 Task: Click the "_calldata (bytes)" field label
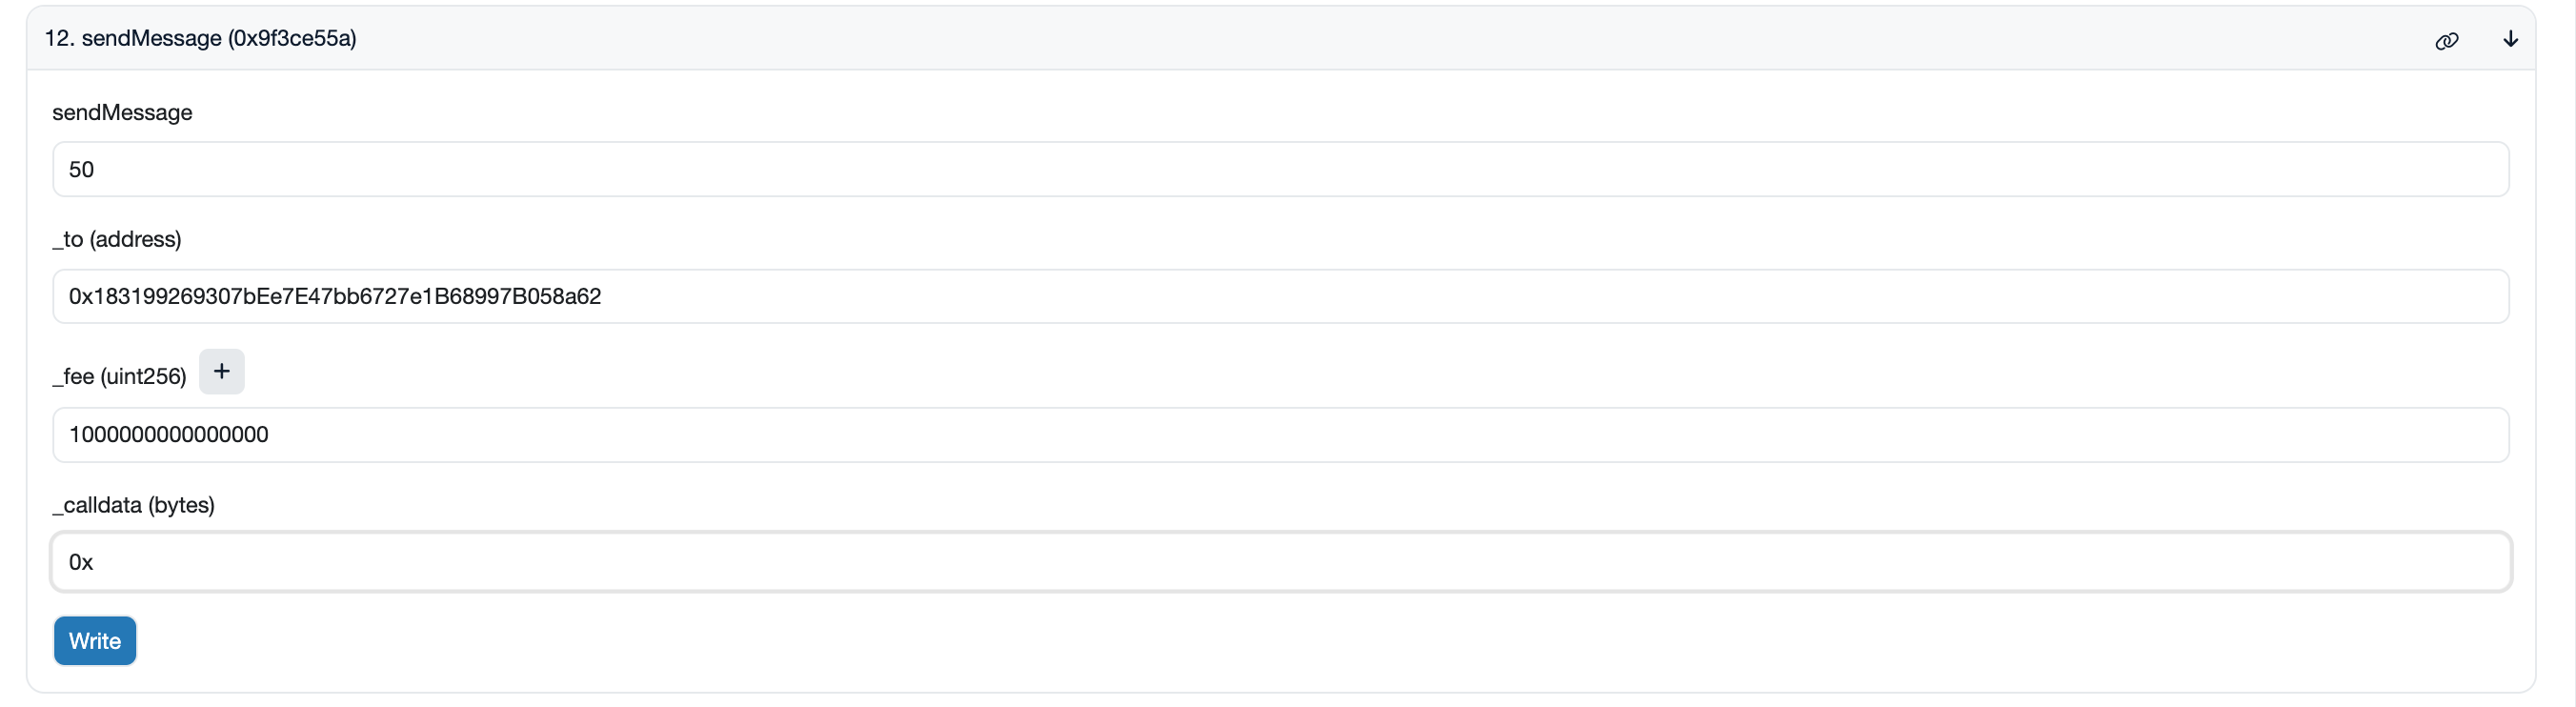(133, 505)
